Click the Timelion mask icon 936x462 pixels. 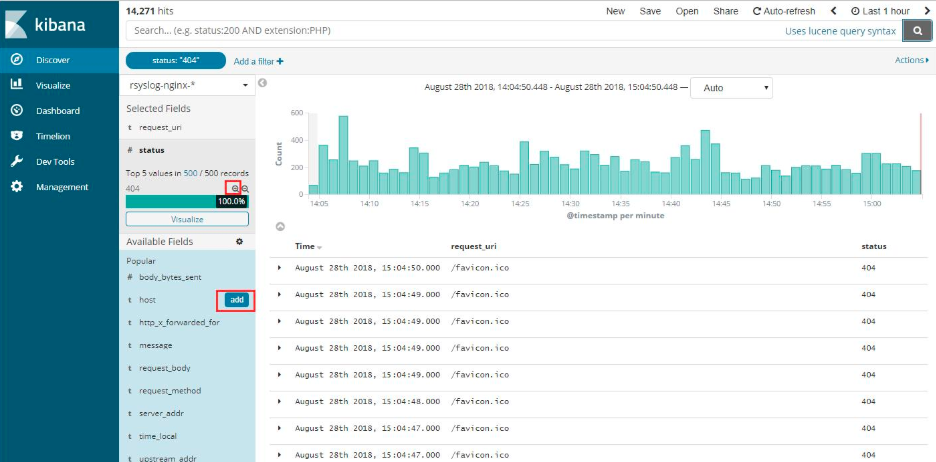point(17,135)
